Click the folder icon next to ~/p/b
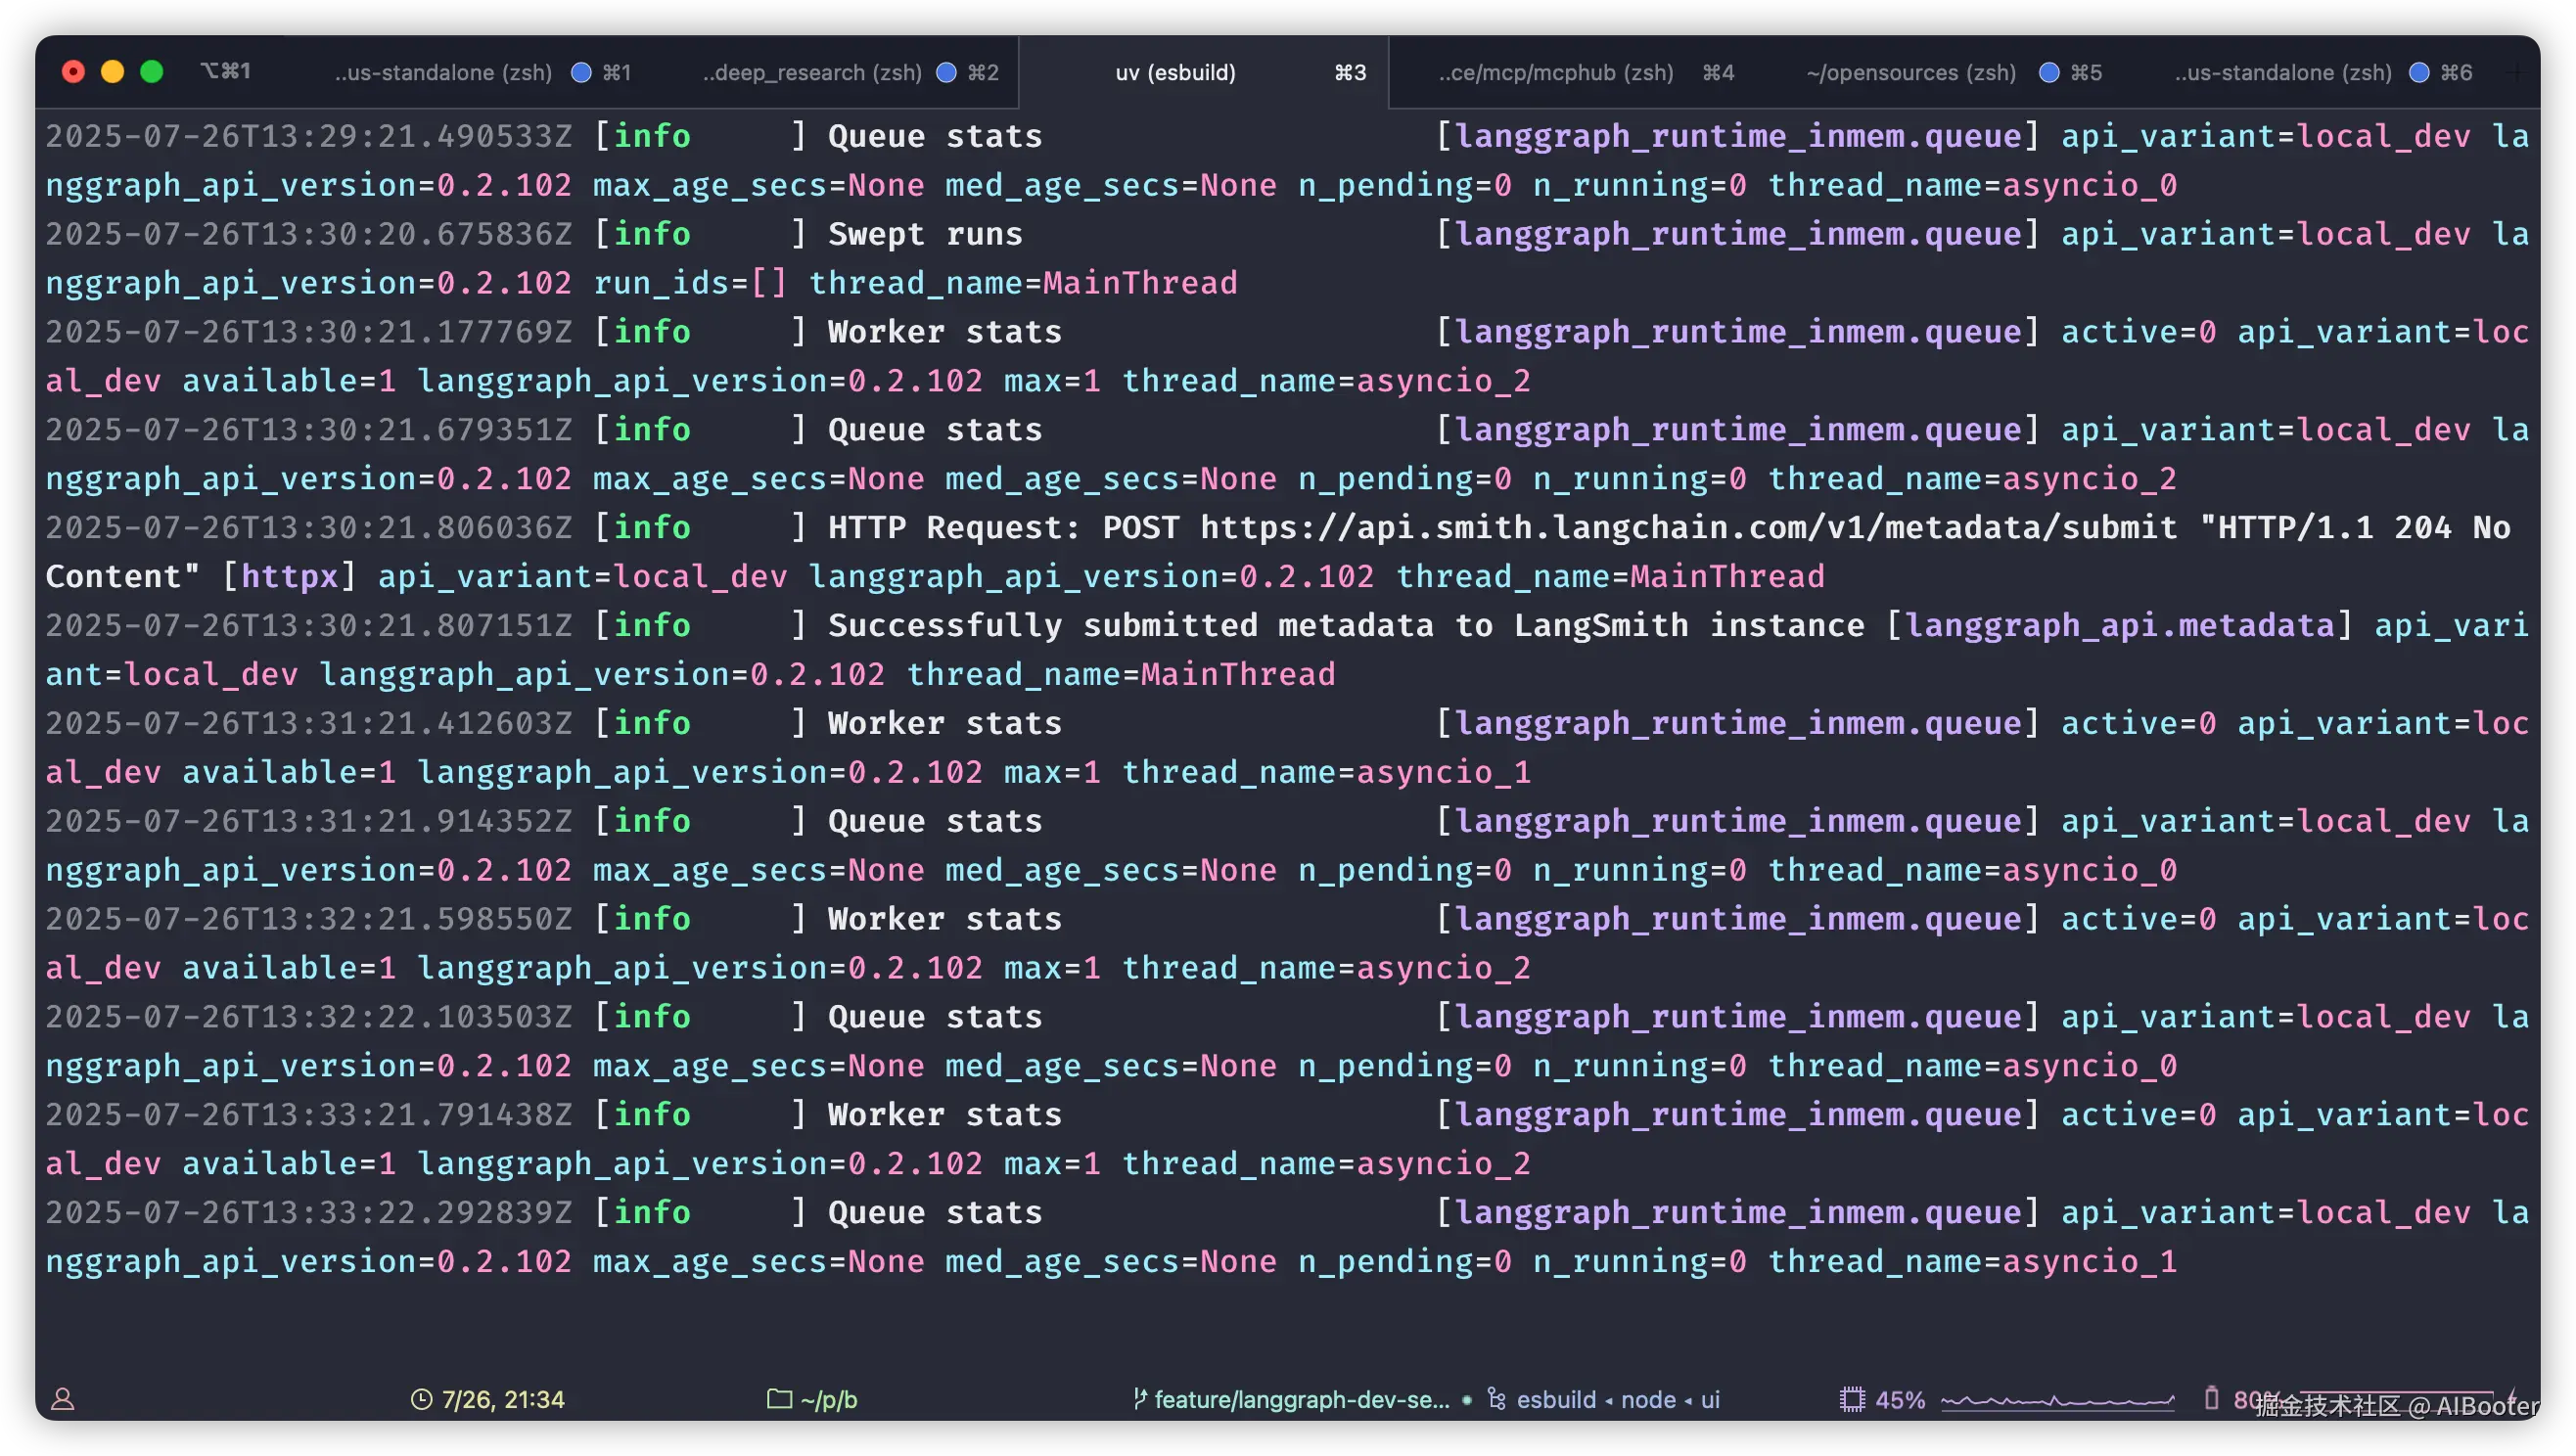The width and height of the screenshot is (2576, 1456). click(x=779, y=1399)
